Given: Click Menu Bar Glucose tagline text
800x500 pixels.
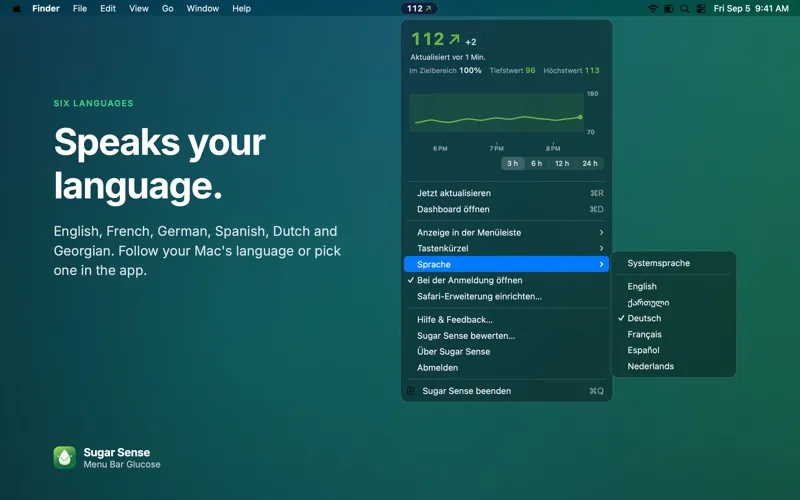Looking at the screenshot, I should (x=122, y=464).
